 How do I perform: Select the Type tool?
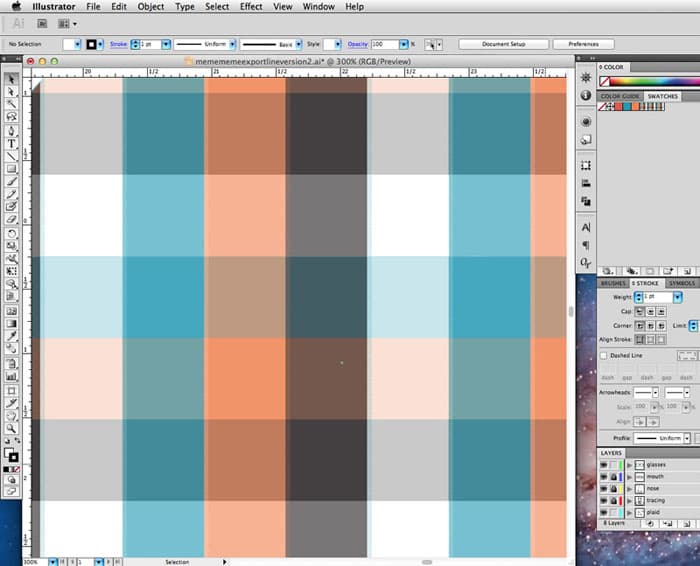tap(11, 143)
